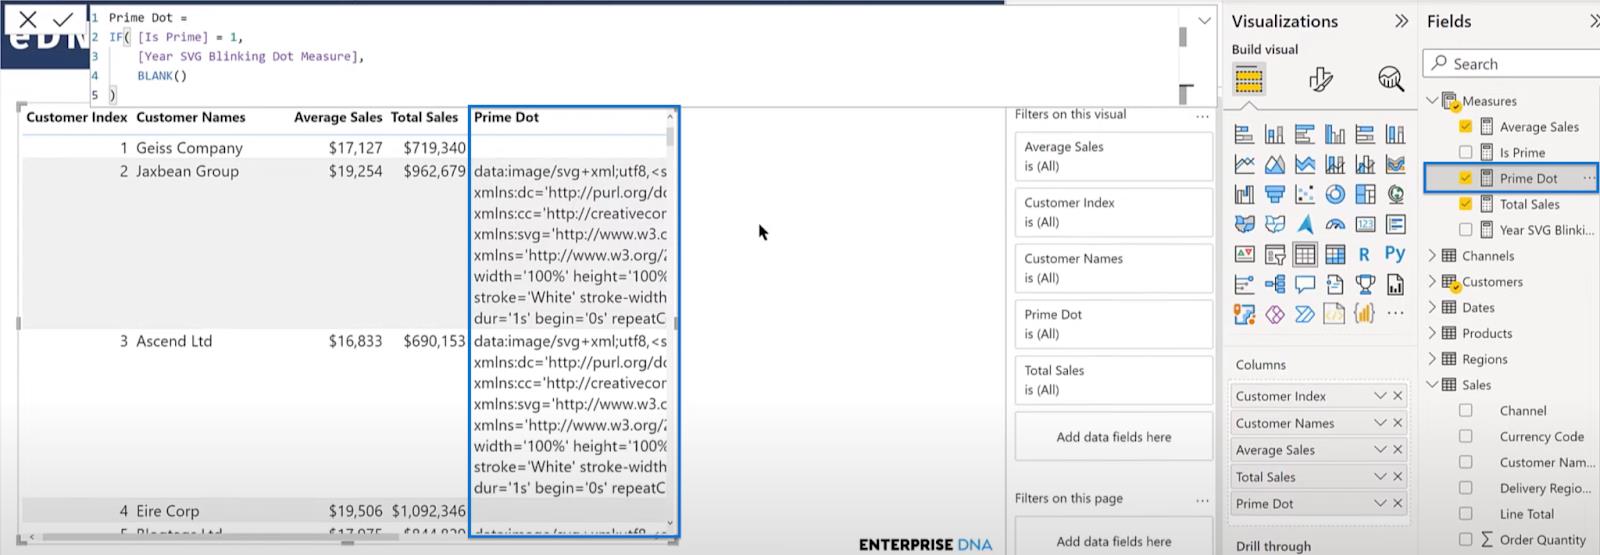Viewport: 1600px width, 555px height.
Task: Expand the formula bar chevron
Action: [1204, 20]
